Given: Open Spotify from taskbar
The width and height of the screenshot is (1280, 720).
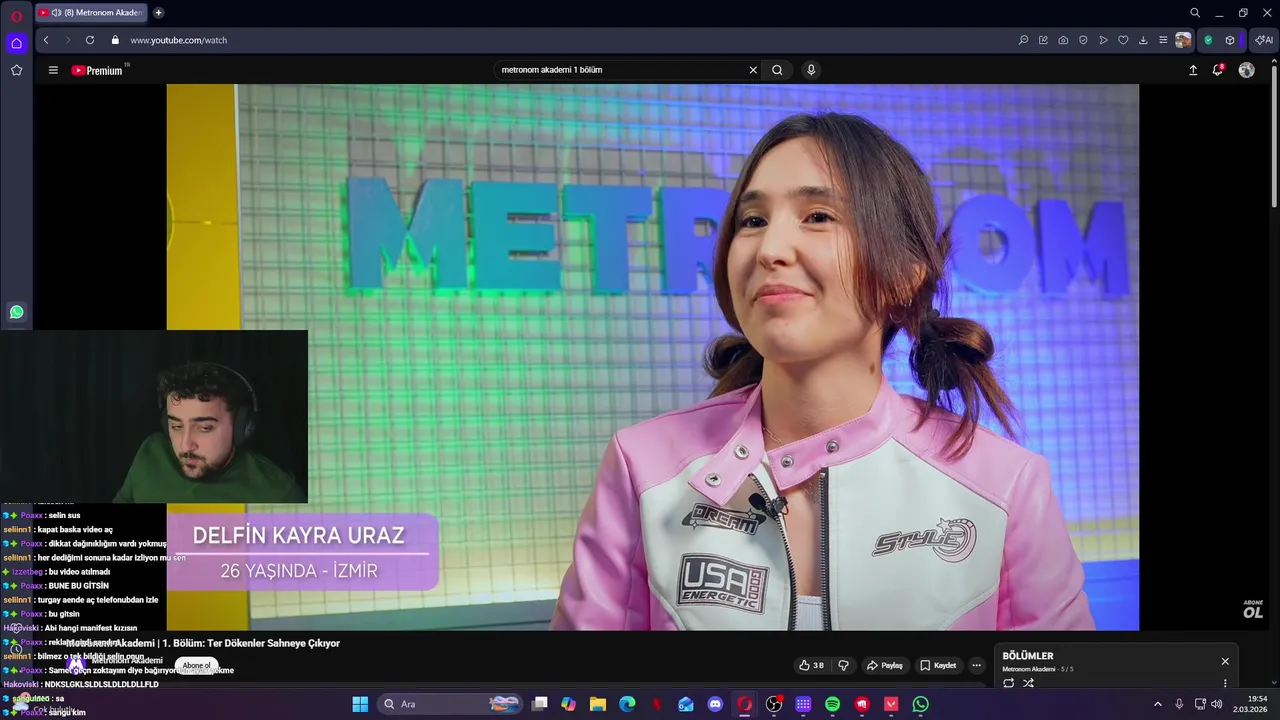Looking at the screenshot, I should tap(832, 704).
